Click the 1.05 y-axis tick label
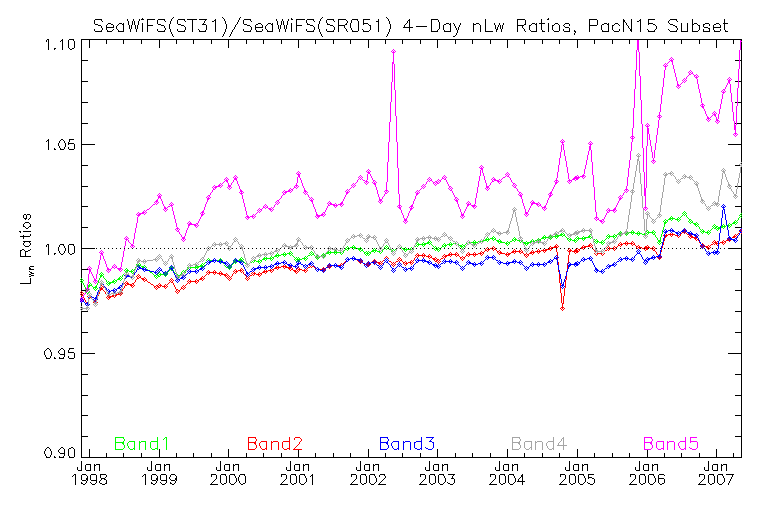The image size is (768, 512). coord(60,145)
